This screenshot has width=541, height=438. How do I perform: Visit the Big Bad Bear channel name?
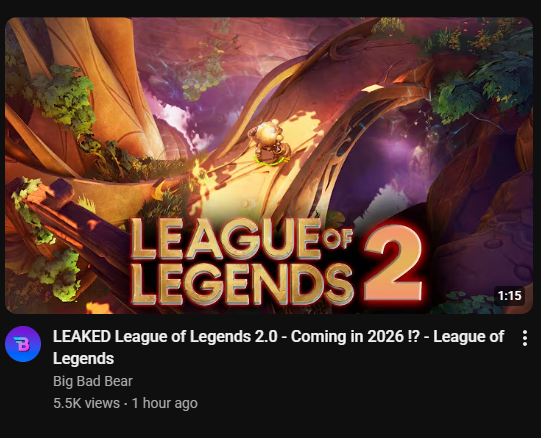[93, 381]
